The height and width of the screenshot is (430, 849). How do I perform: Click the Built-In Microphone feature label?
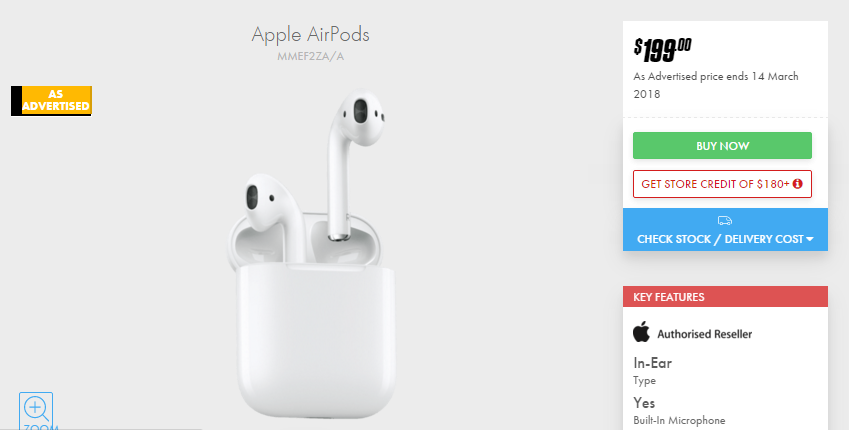point(679,420)
